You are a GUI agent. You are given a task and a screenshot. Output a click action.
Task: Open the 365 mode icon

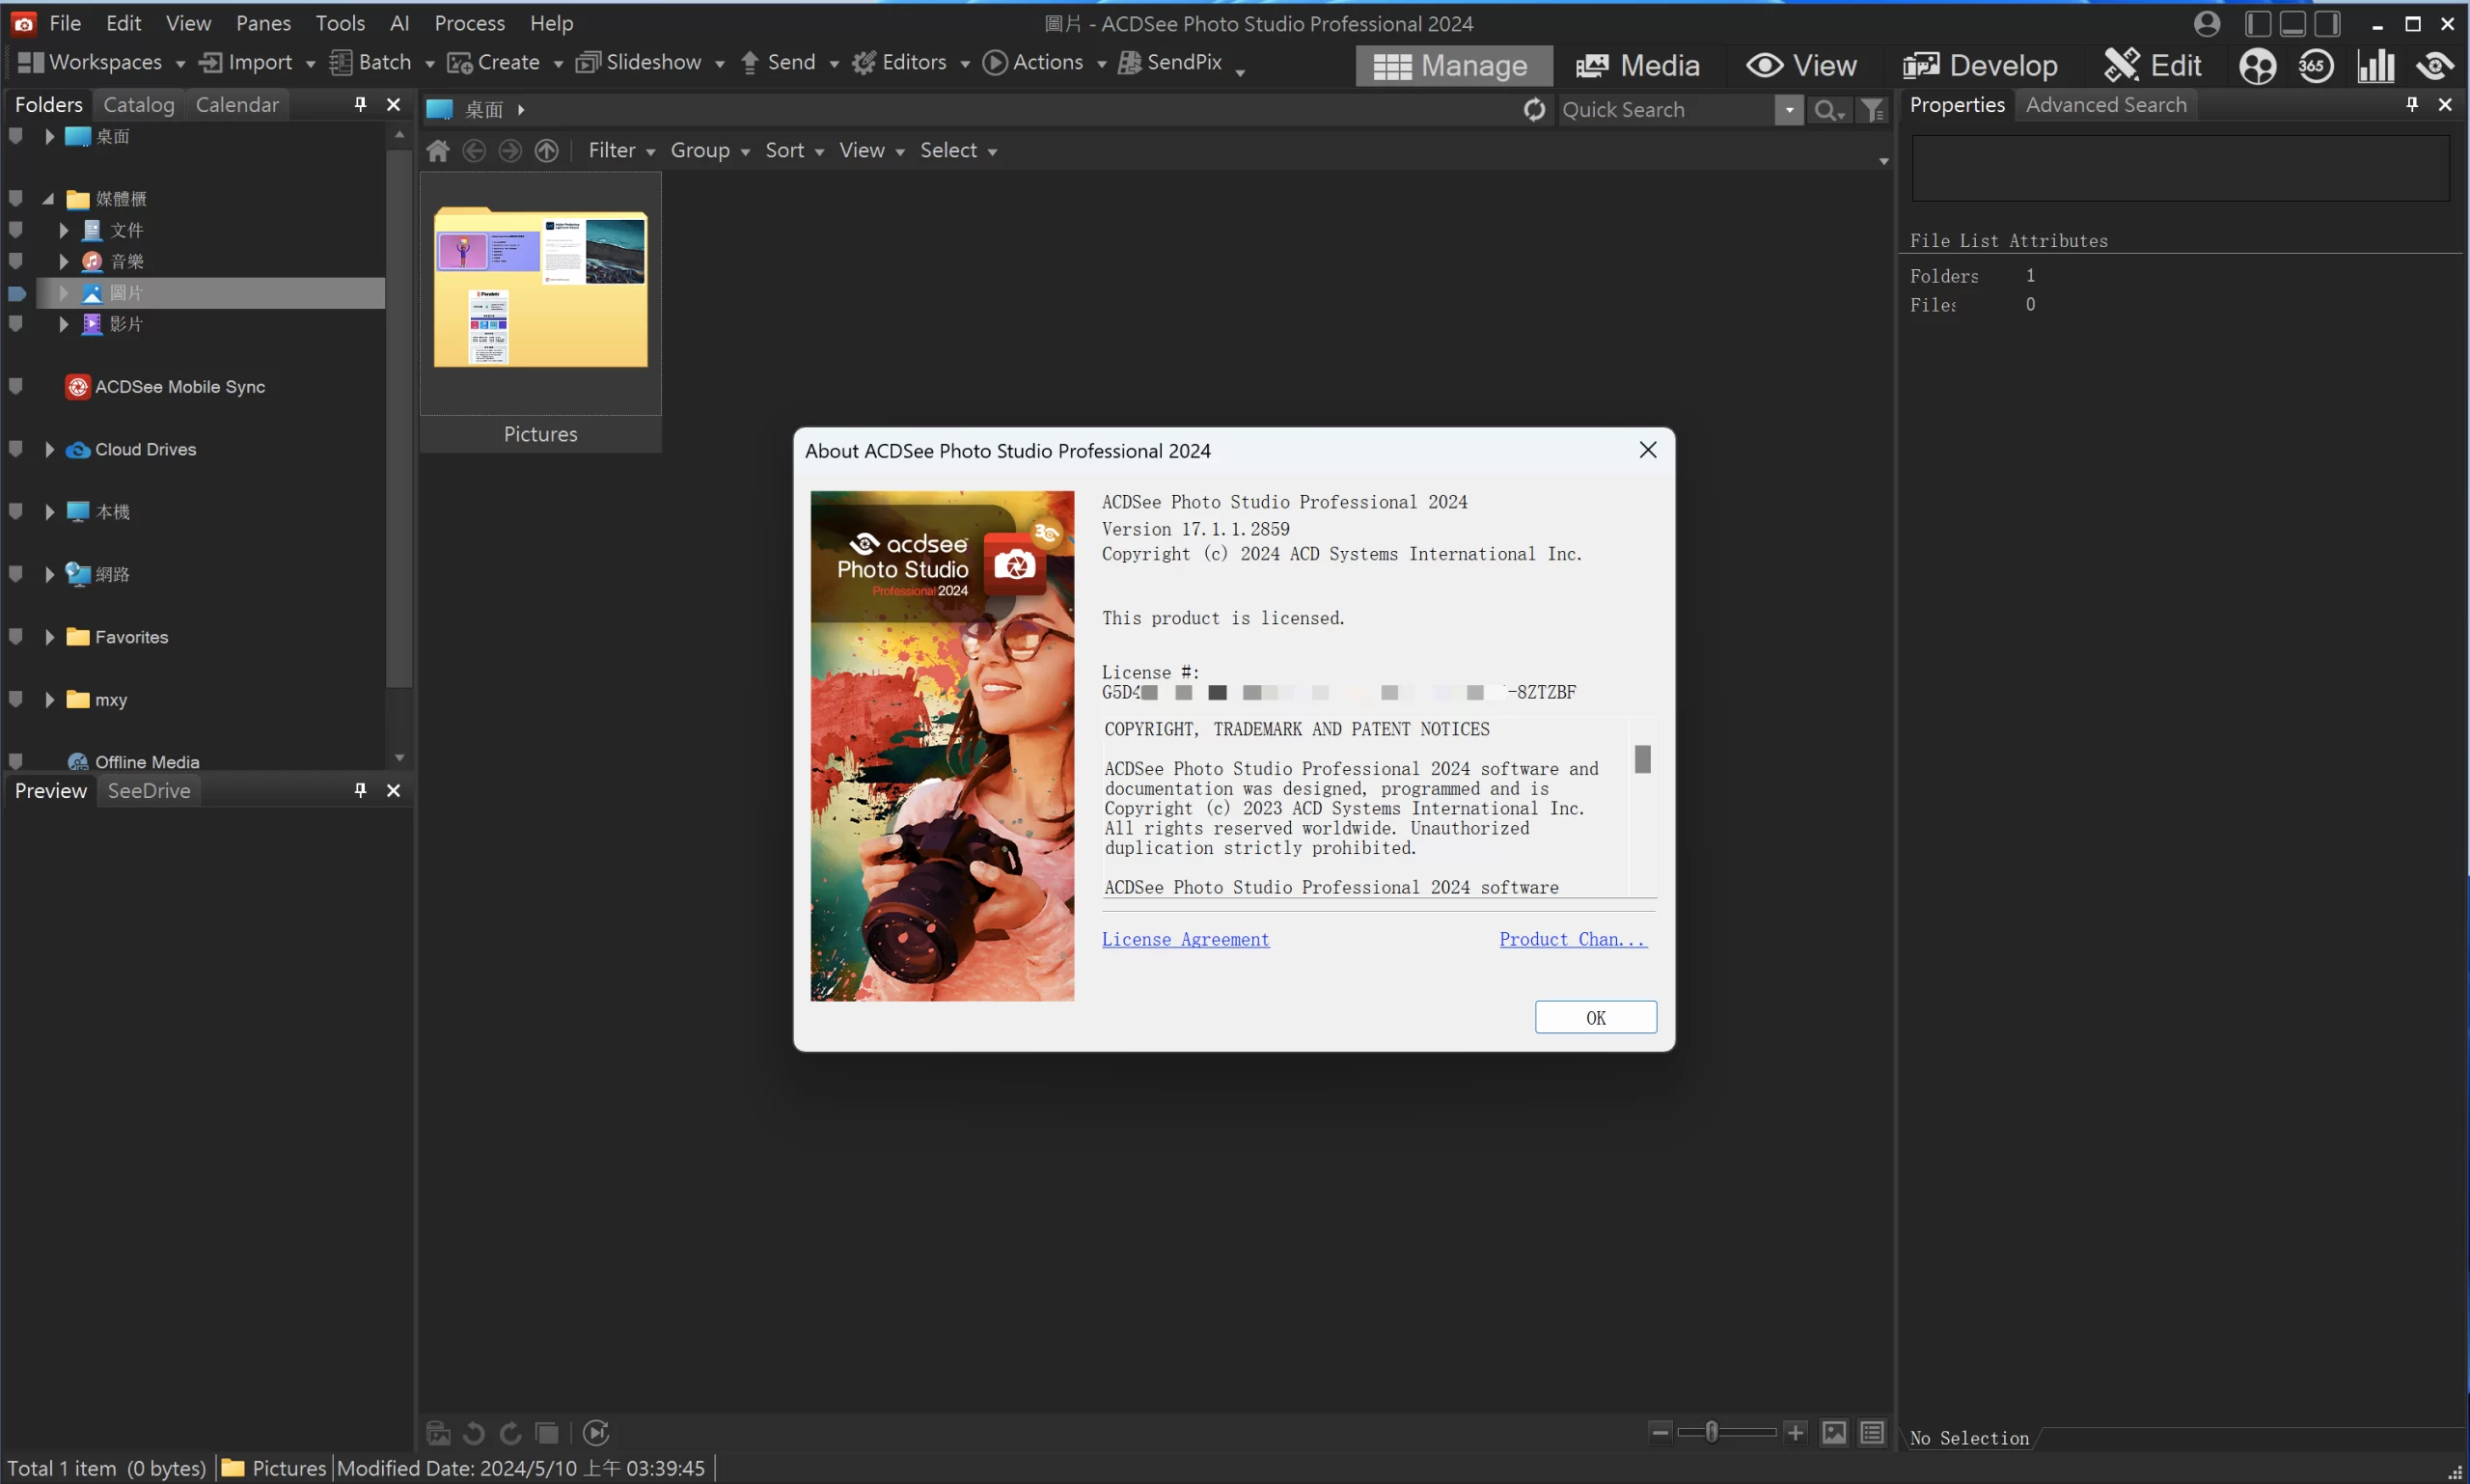point(2315,66)
